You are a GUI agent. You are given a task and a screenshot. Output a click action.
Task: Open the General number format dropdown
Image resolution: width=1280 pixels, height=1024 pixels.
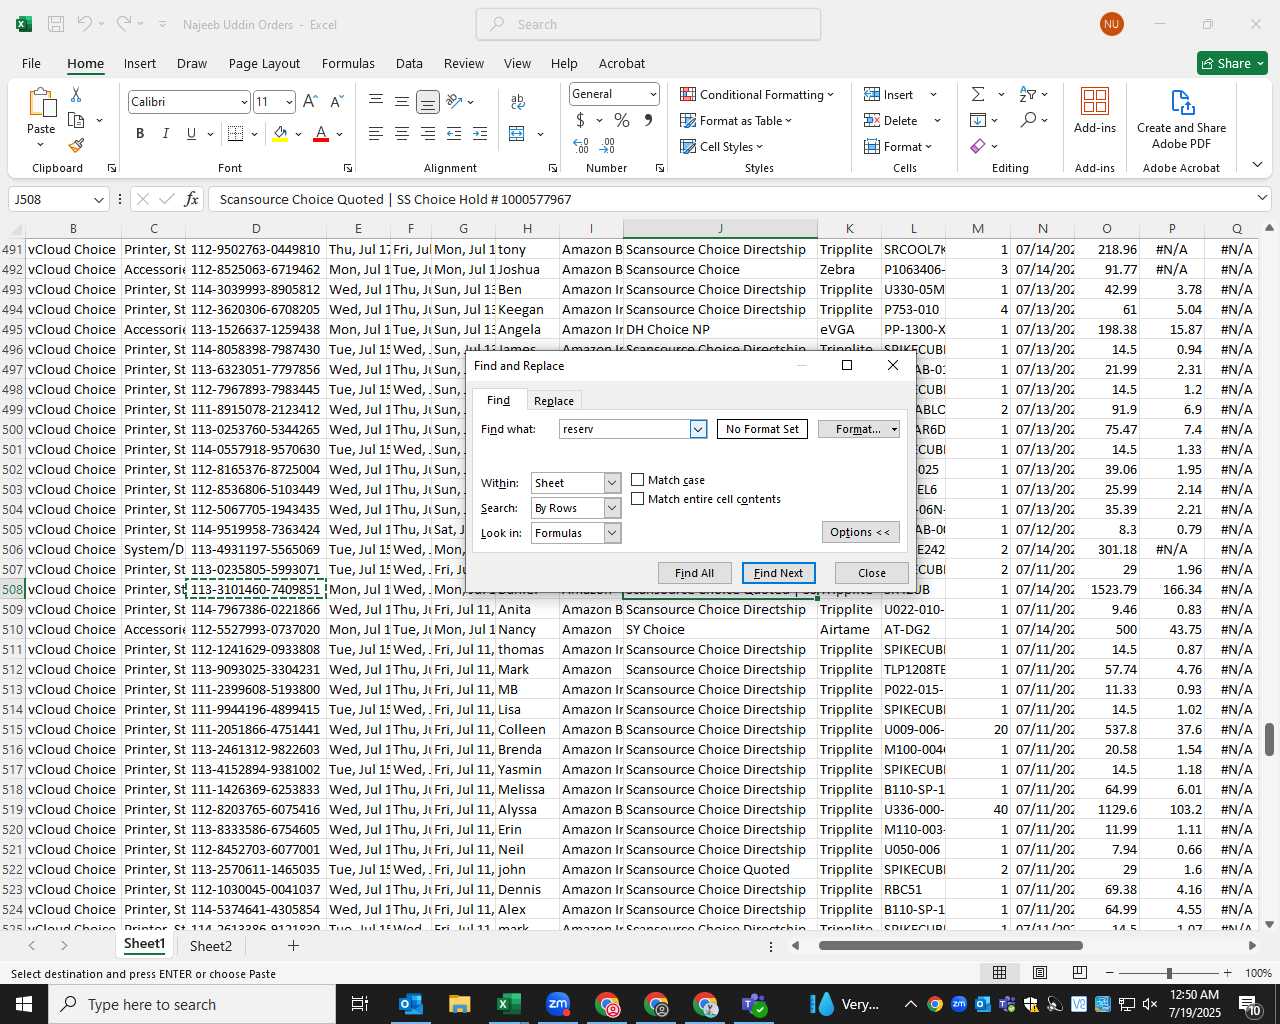click(653, 94)
